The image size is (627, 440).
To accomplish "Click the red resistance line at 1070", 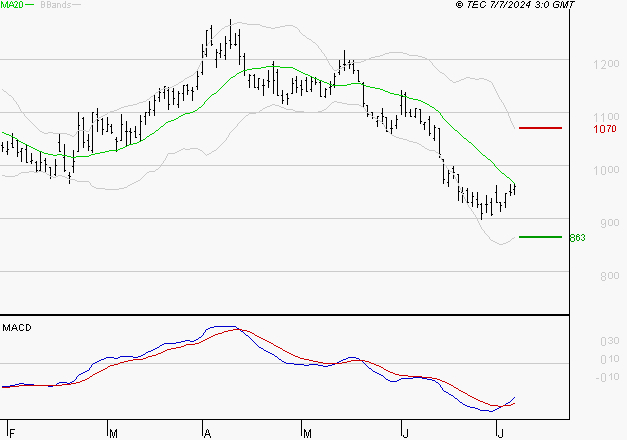I will tap(540, 128).
